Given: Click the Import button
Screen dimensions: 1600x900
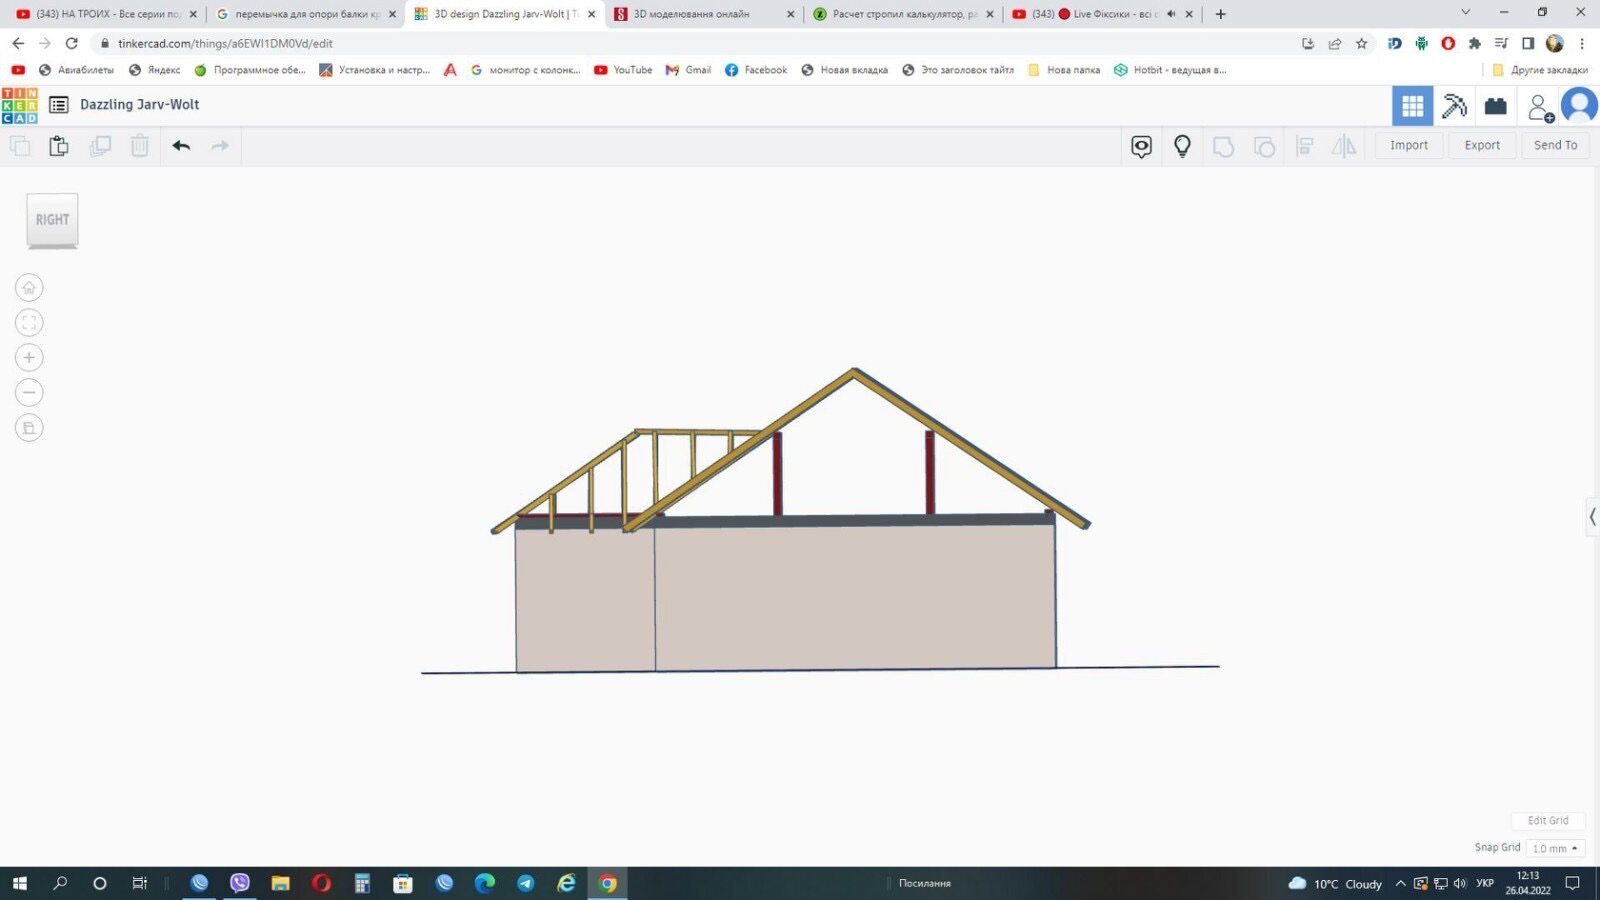Looking at the screenshot, I should click(1409, 145).
